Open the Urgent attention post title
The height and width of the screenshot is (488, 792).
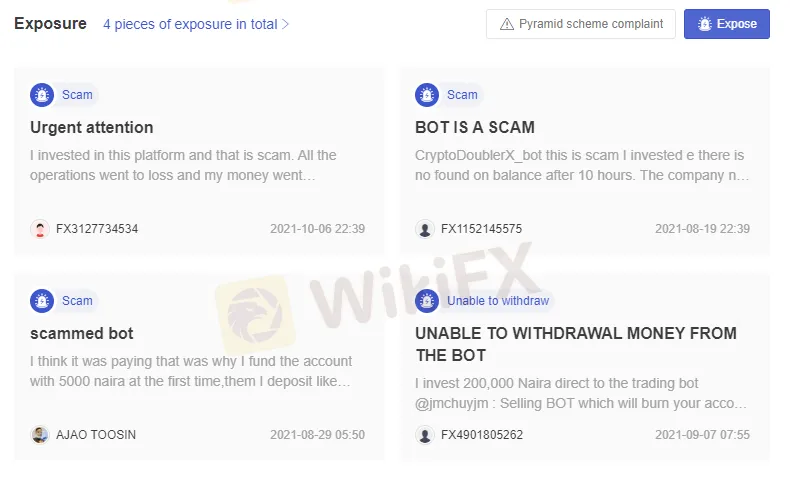click(92, 128)
